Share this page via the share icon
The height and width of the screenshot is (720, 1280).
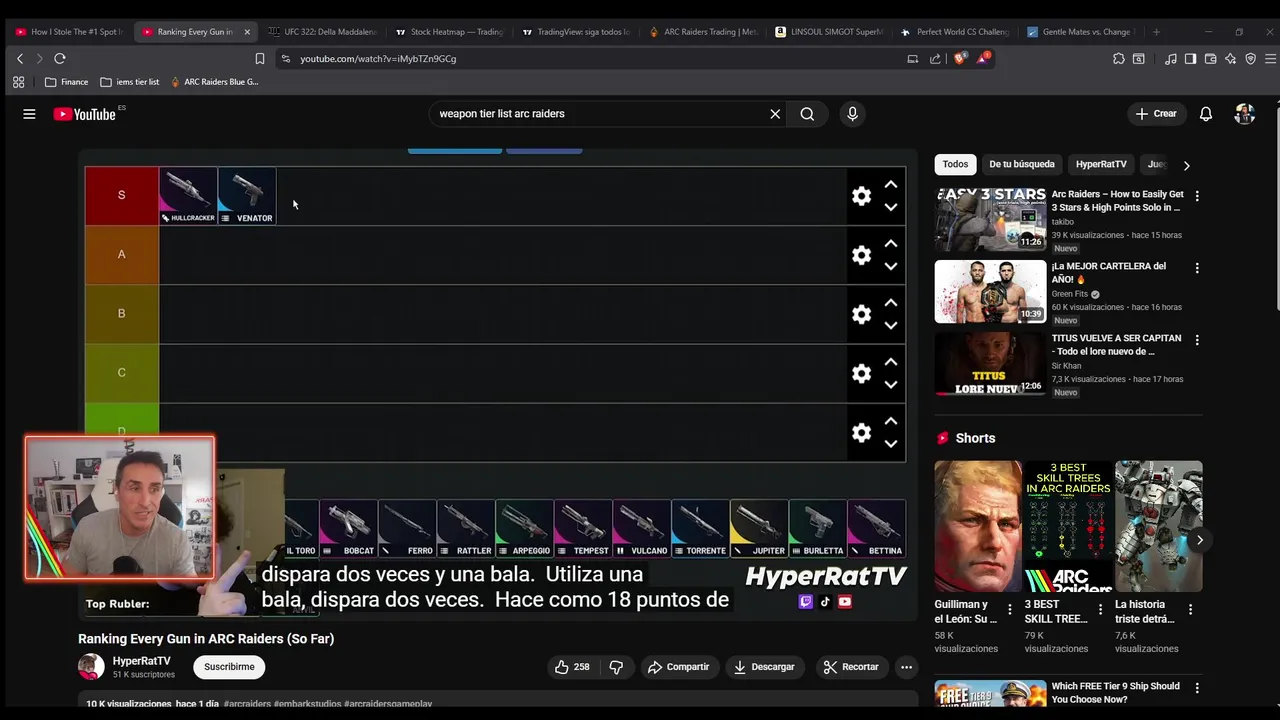(935, 59)
